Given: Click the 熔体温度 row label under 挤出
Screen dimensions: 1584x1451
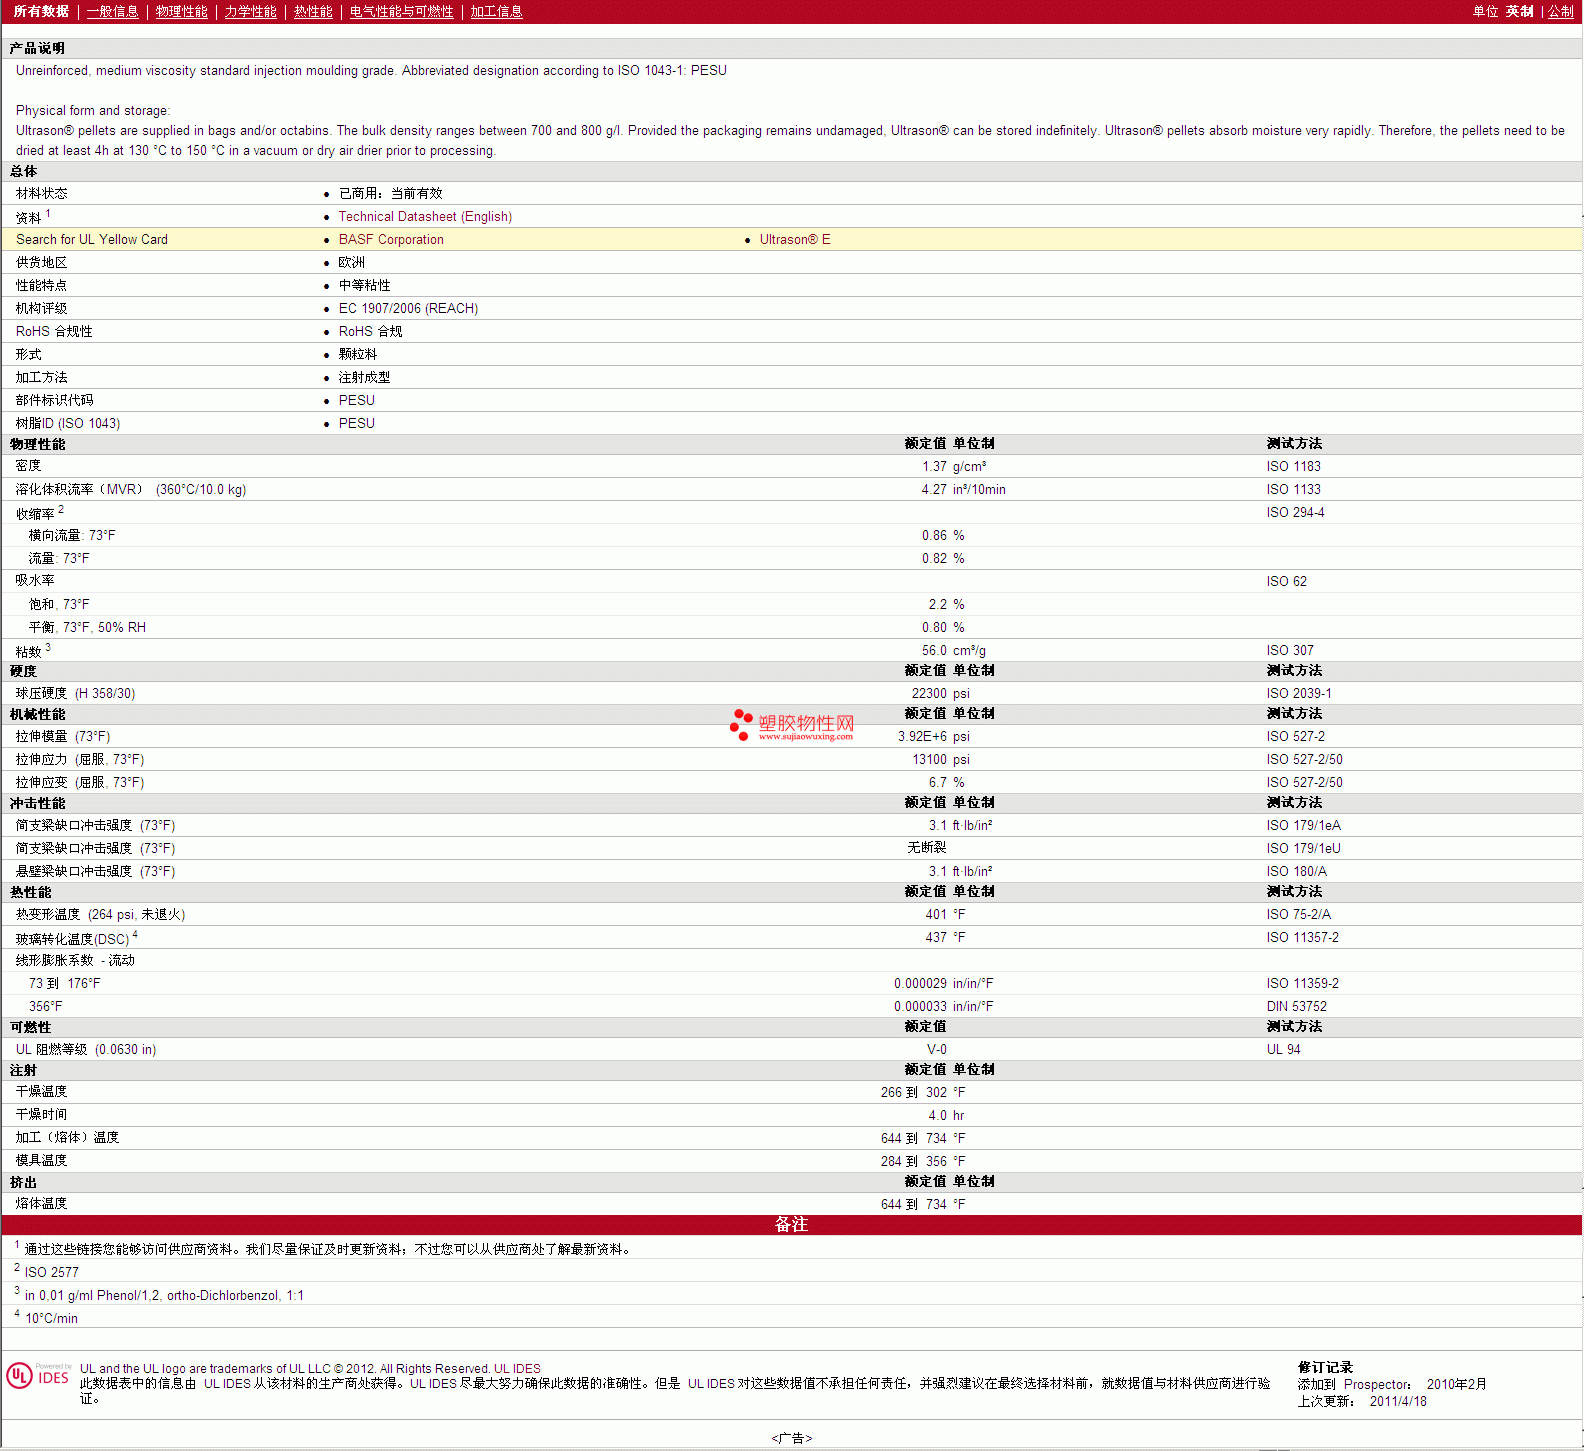Looking at the screenshot, I should tap(41, 1204).
